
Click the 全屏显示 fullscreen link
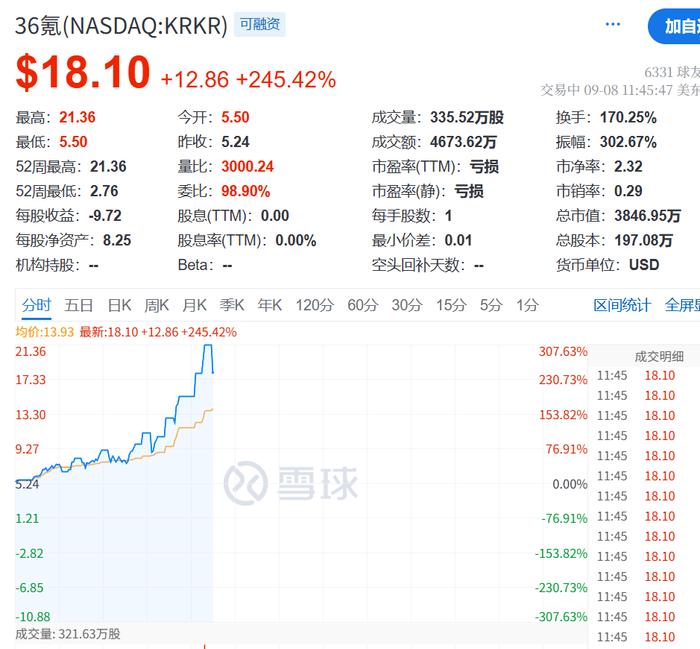coord(682,305)
